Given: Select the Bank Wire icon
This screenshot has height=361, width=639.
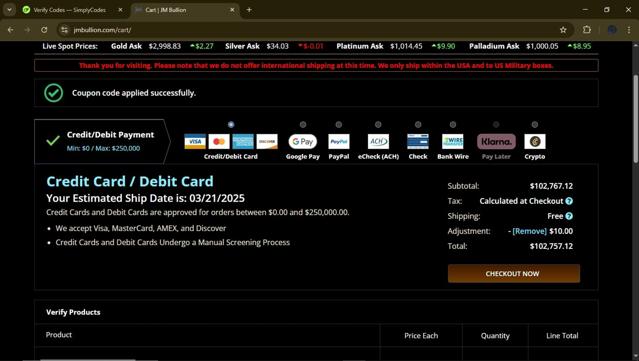Looking at the screenshot, I should coord(453,141).
